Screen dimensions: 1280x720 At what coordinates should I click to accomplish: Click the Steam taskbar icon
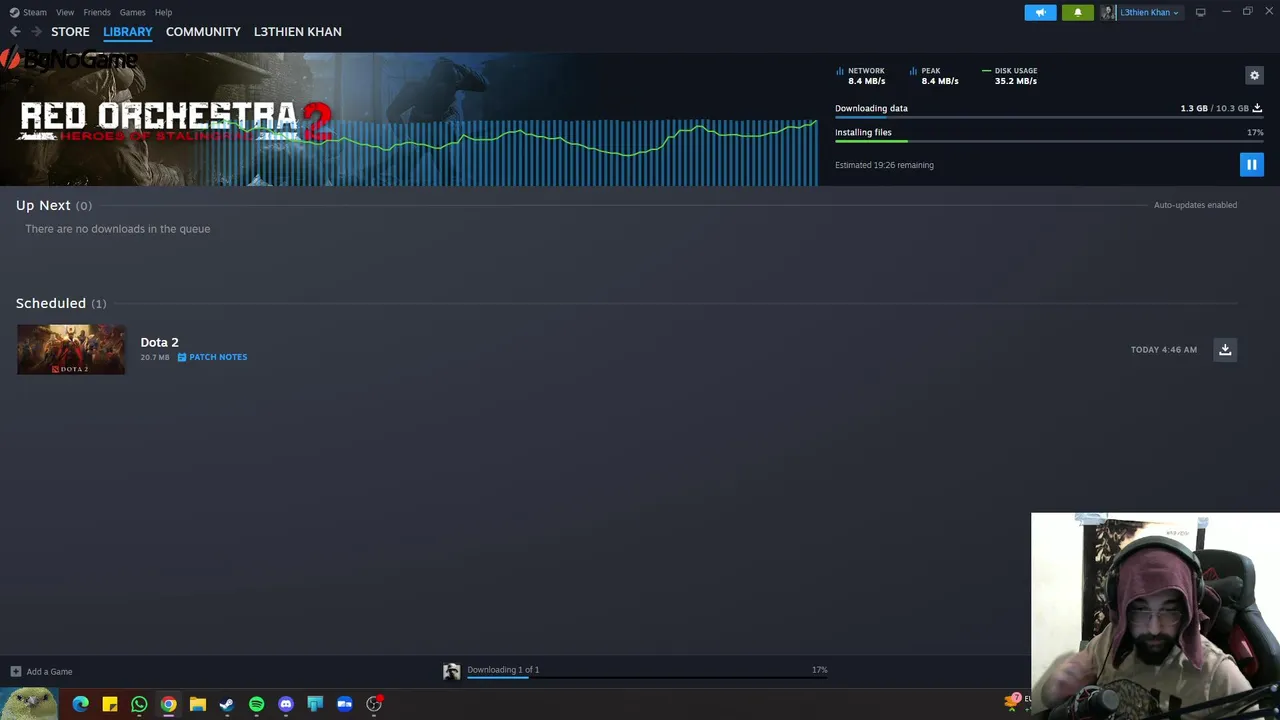click(x=227, y=704)
